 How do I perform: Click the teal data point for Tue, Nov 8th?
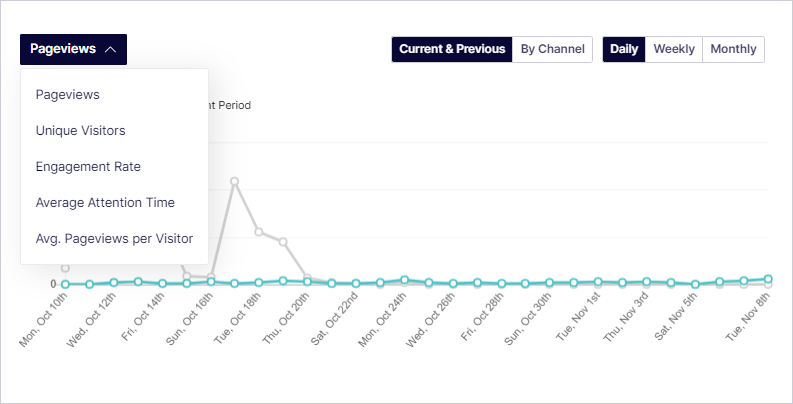768,279
